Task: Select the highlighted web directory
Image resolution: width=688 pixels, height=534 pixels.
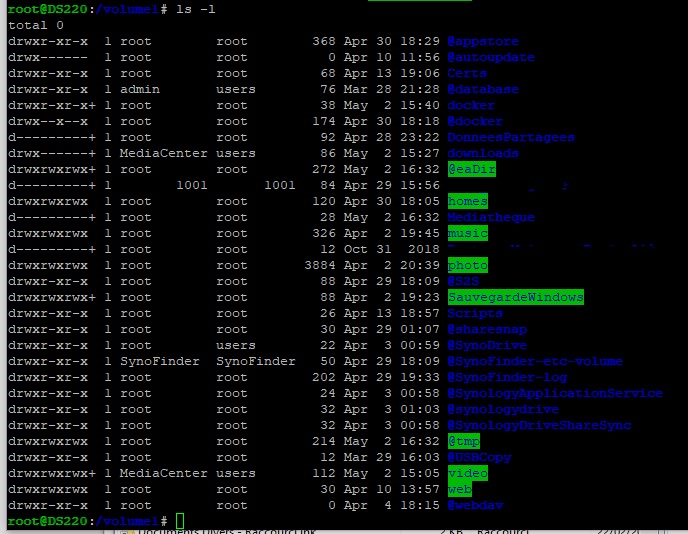Action: click(x=459, y=490)
